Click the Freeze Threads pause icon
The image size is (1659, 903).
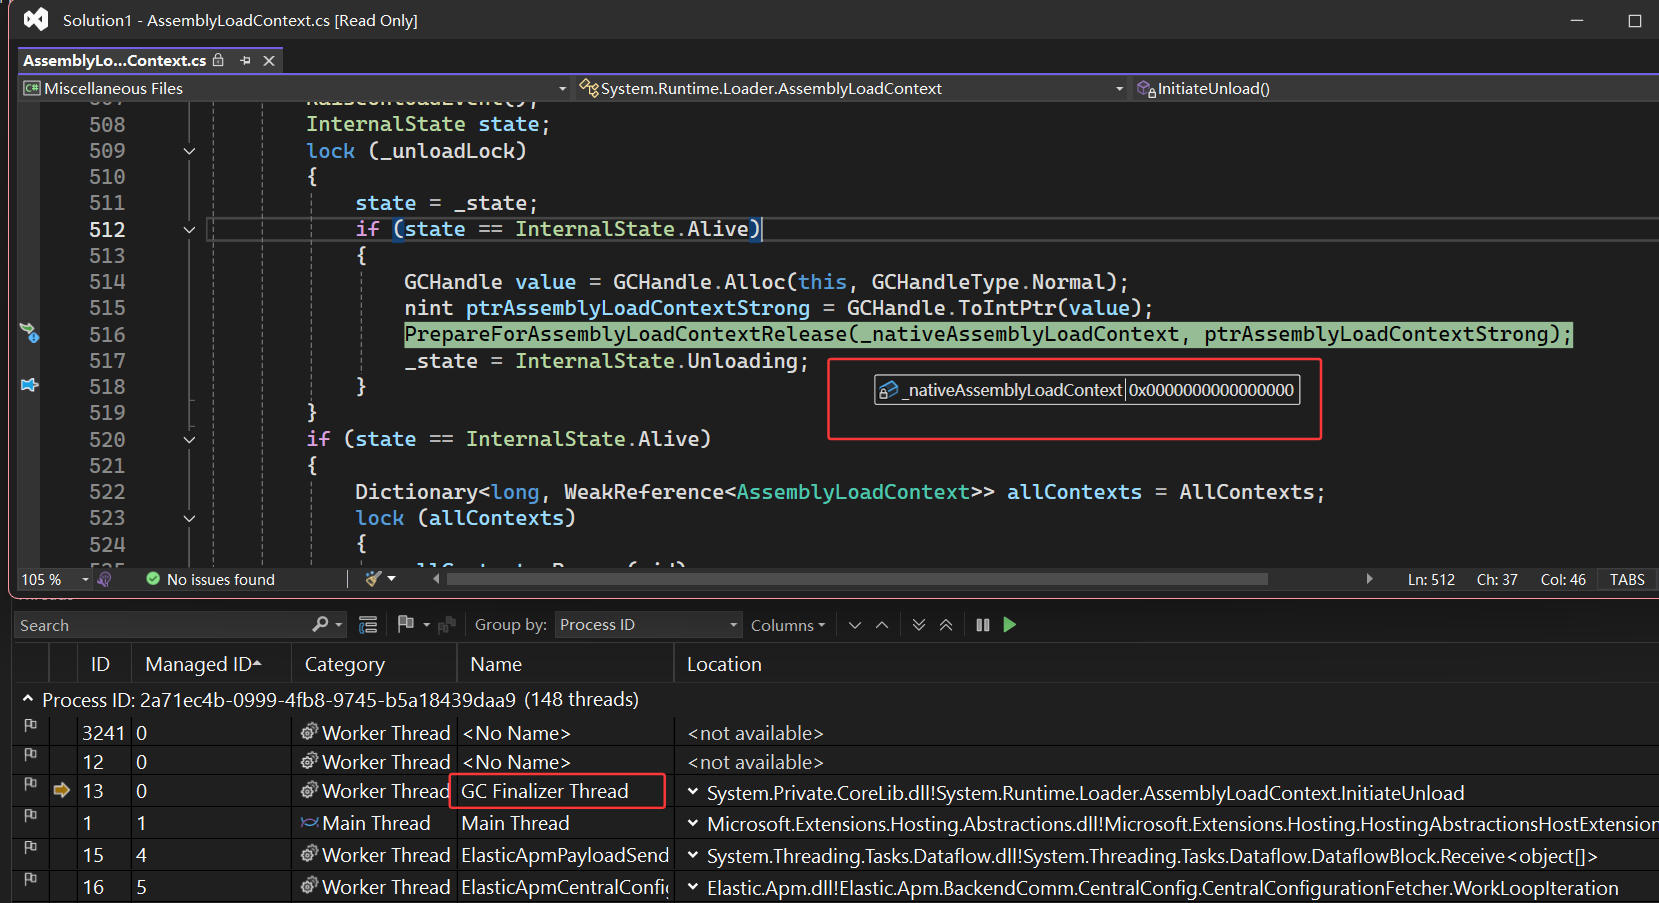982,625
